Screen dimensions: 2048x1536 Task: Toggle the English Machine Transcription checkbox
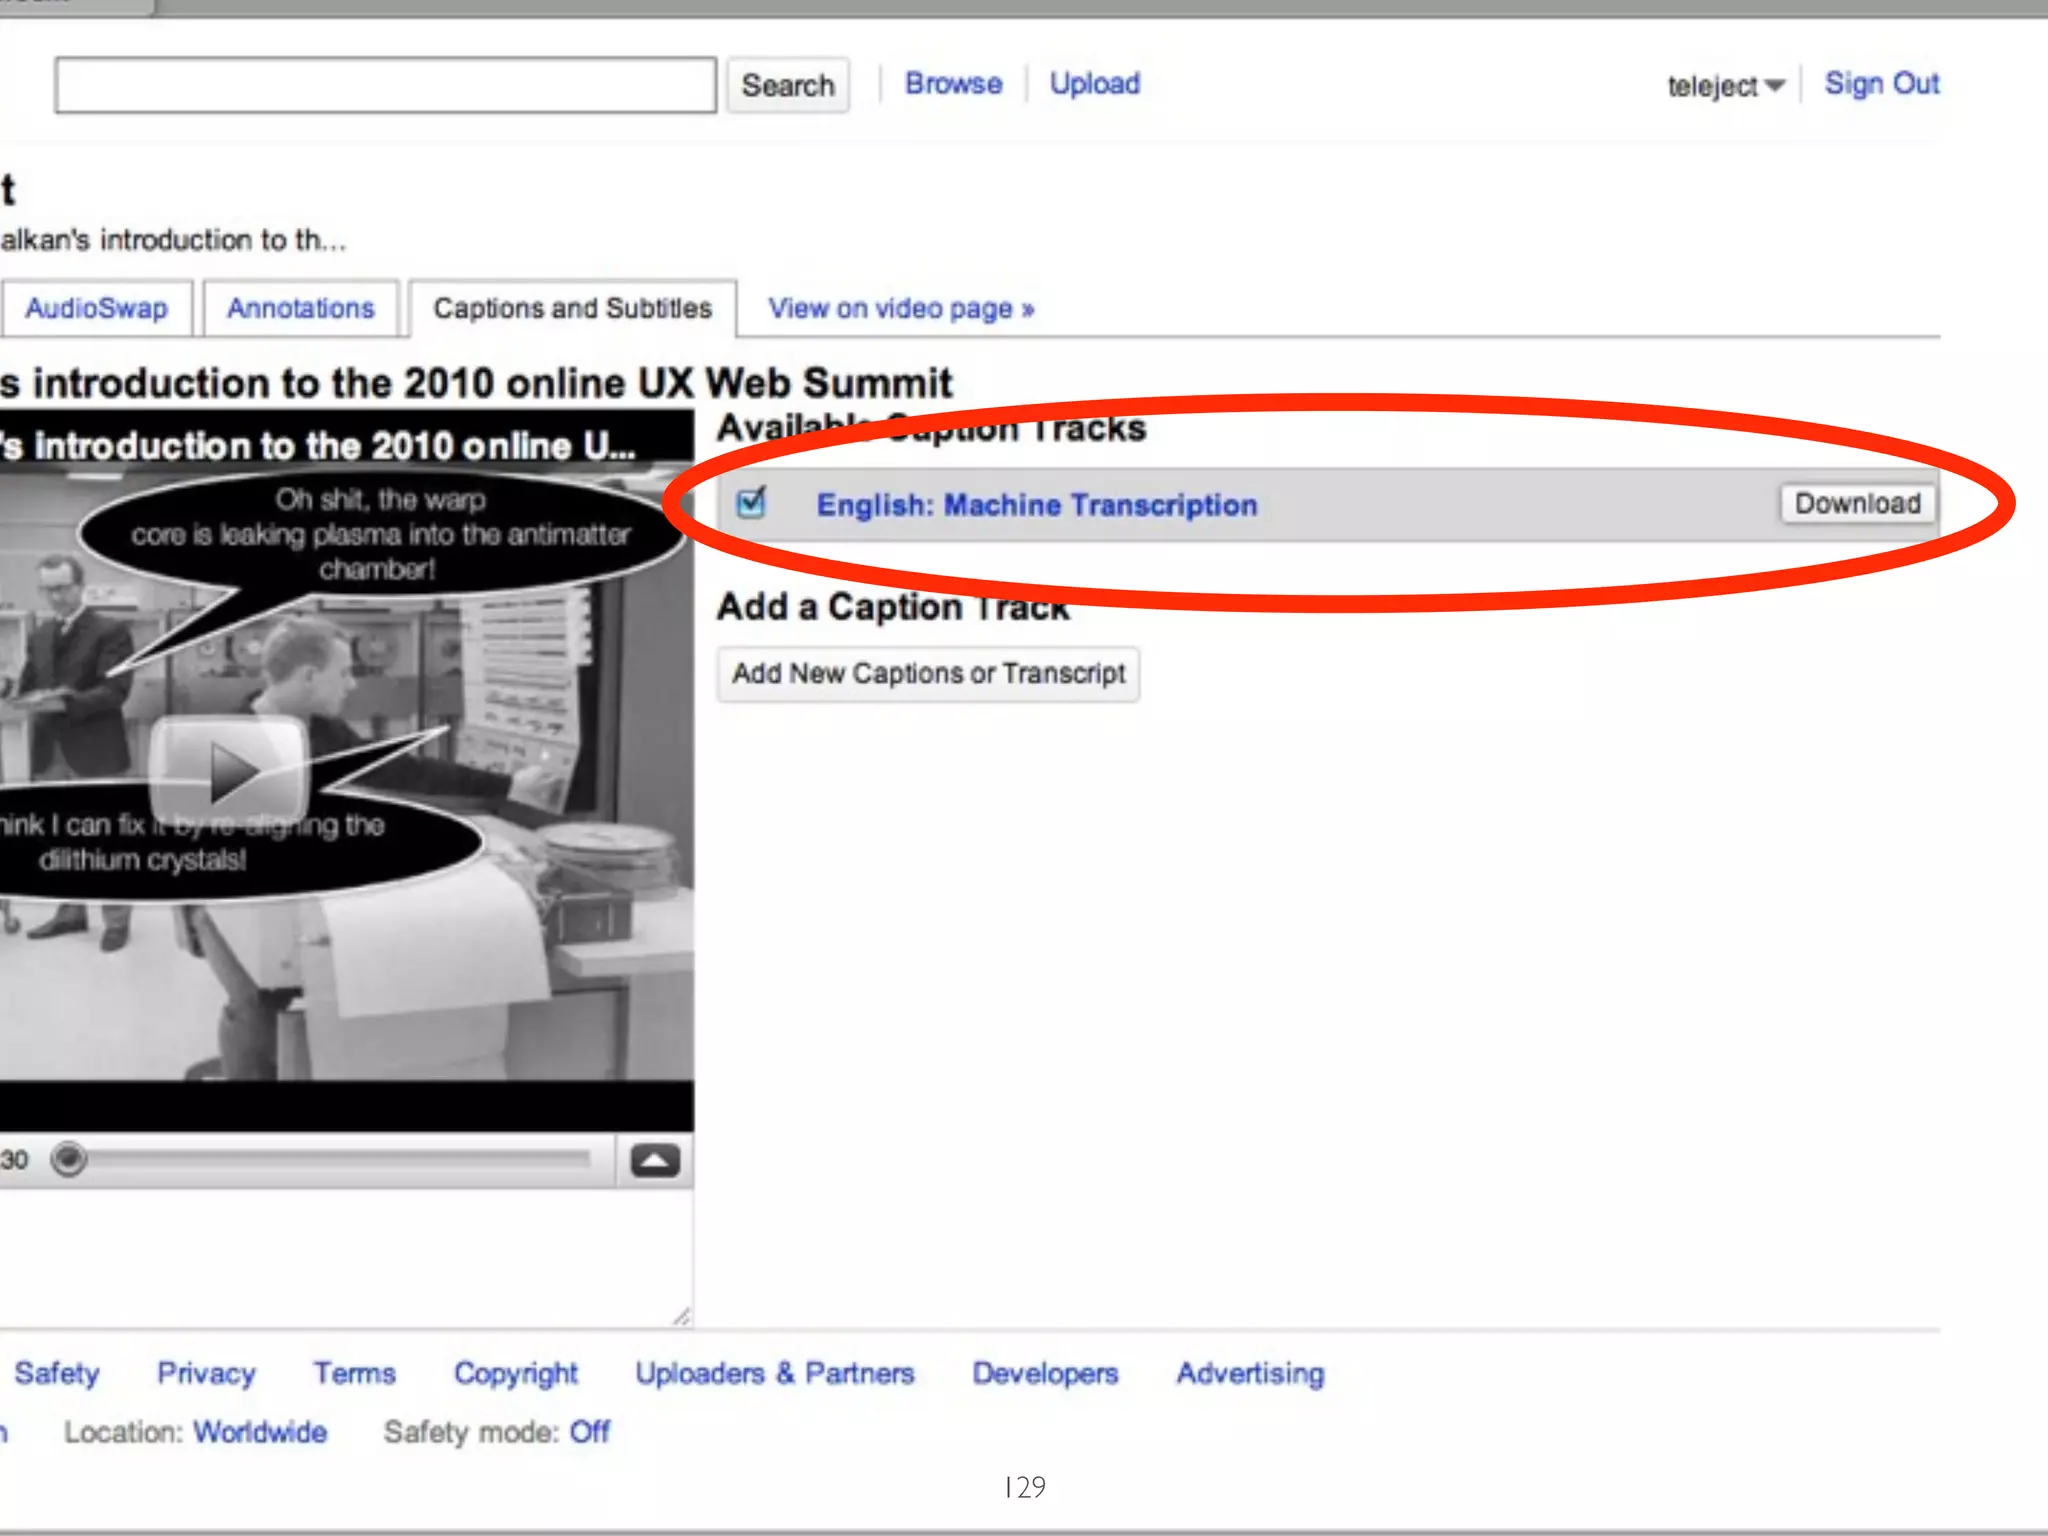751,502
